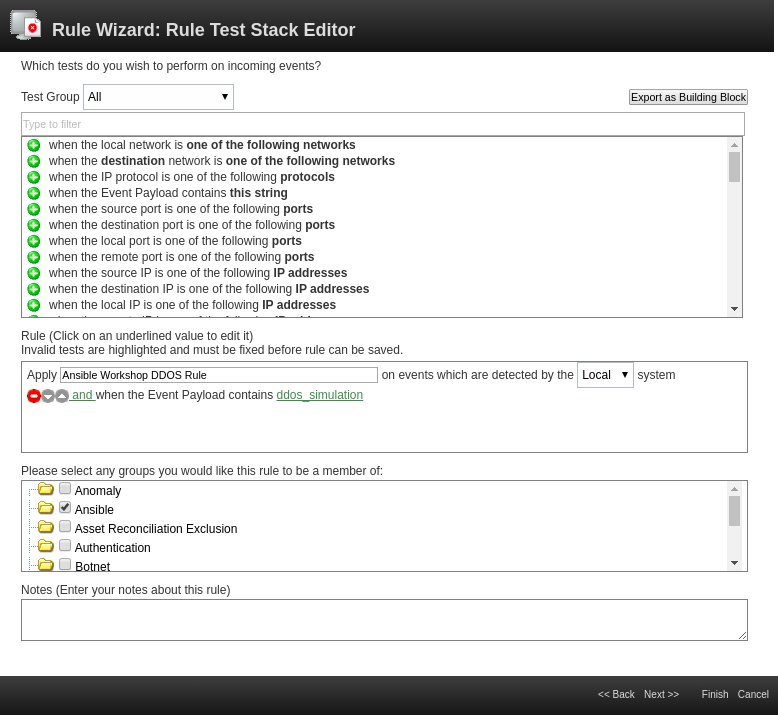Select the Authentication group label
The height and width of the screenshot is (715, 778).
pos(113,547)
